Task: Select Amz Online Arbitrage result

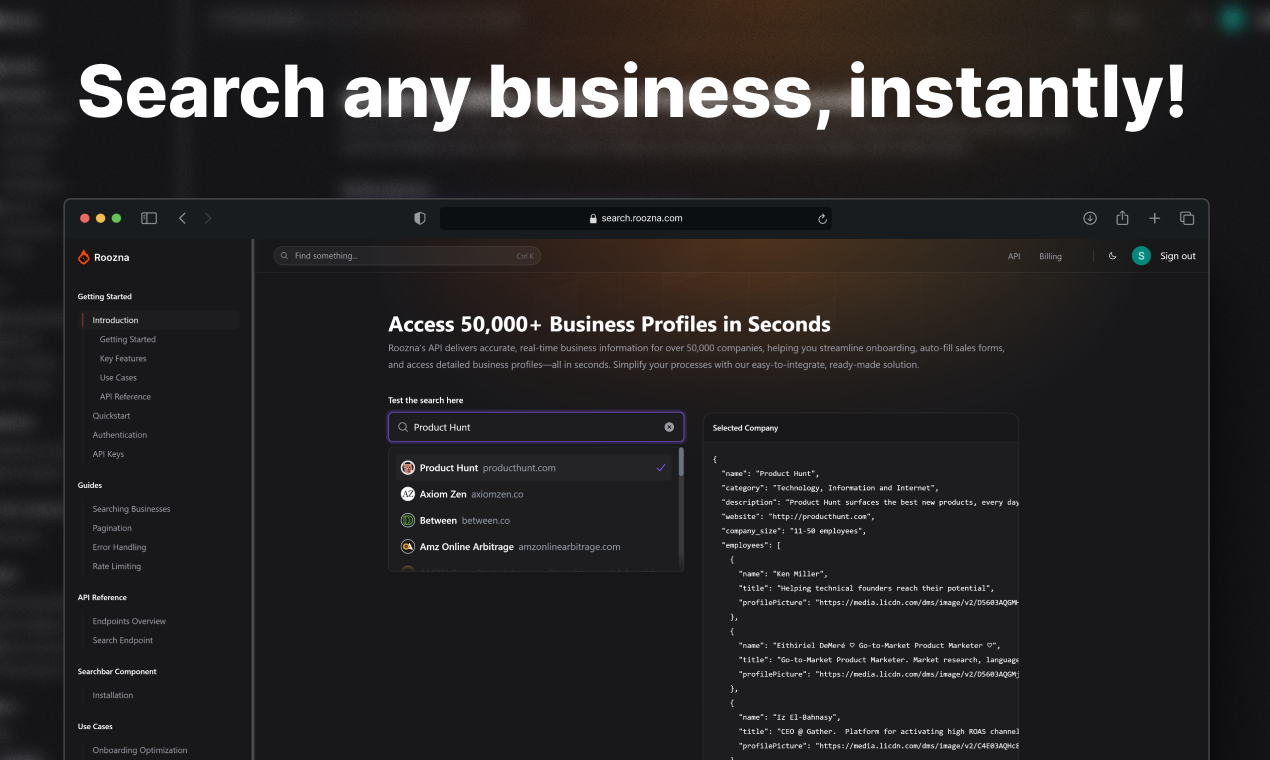Action: (x=535, y=547)
